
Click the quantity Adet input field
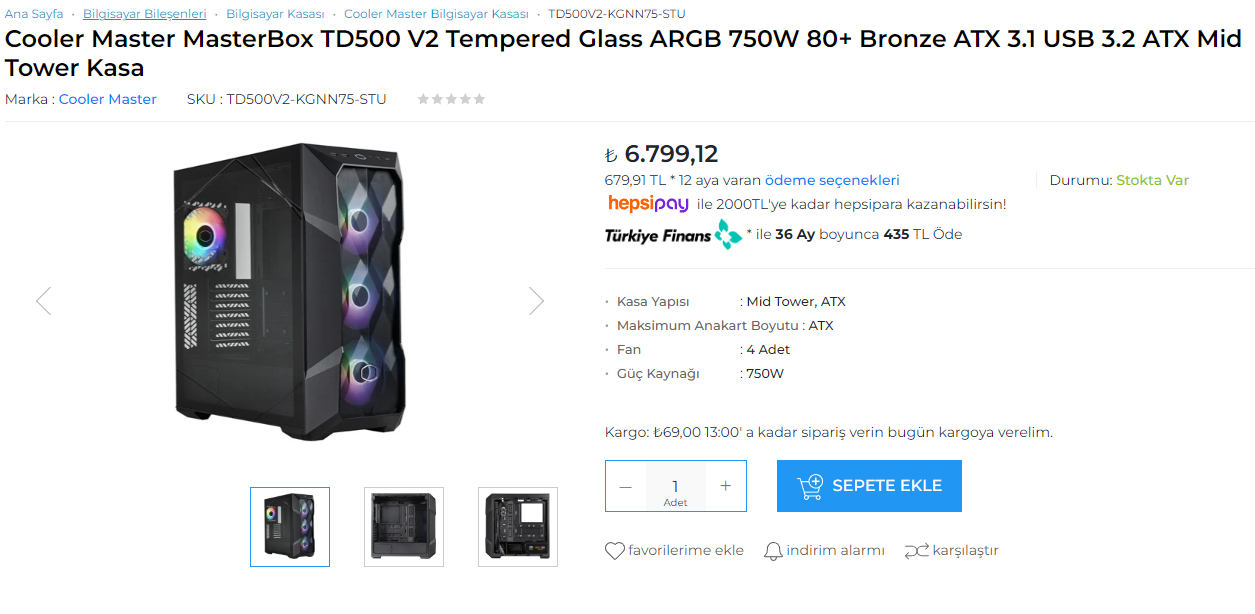pyautogui.click(x=675, y=486)
